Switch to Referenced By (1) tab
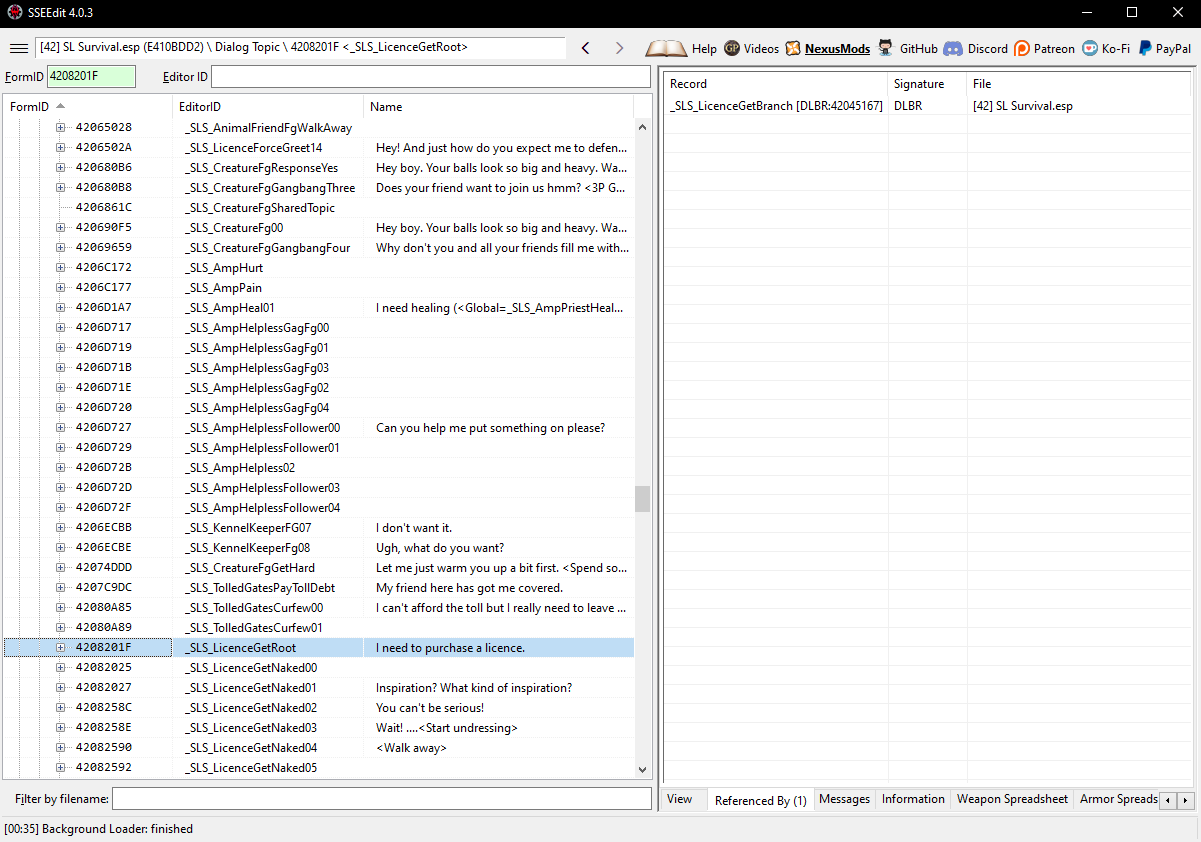This screenshot has width=1201, height=842. tap(760, 800)
